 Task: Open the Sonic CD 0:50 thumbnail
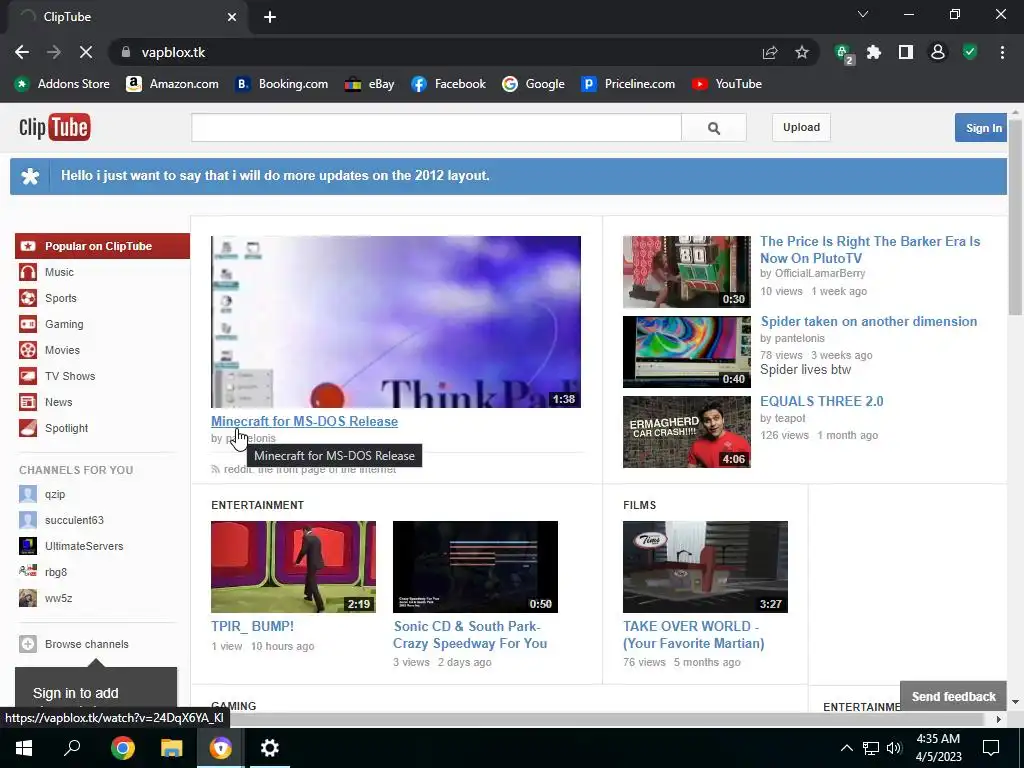tap(475, 567)
